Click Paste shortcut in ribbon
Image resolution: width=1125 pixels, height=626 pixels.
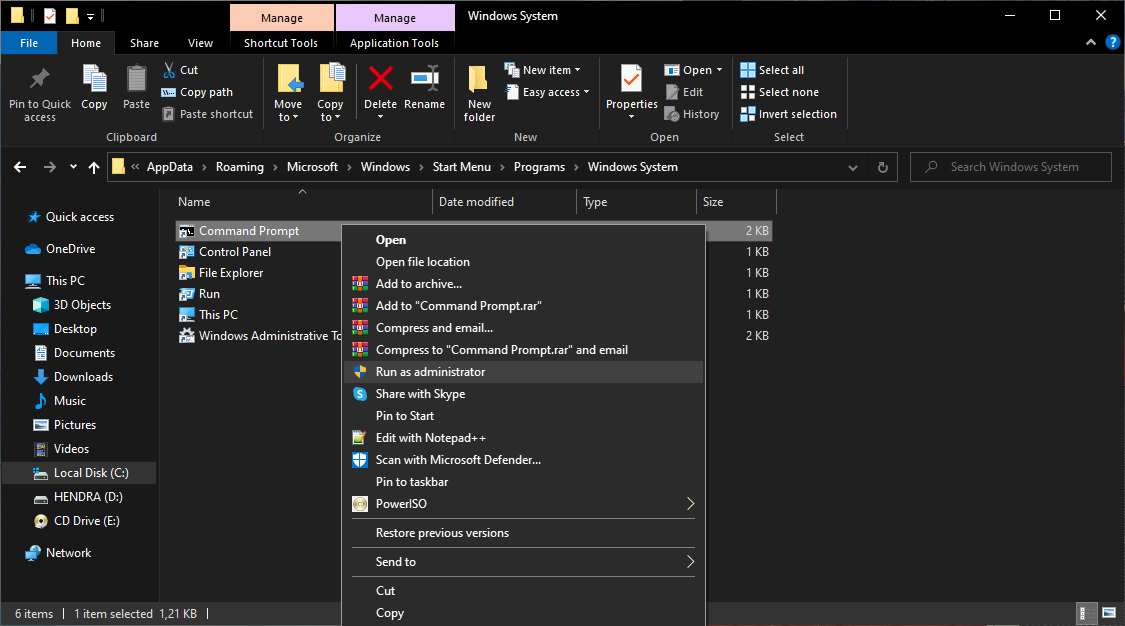click(207, 114)
